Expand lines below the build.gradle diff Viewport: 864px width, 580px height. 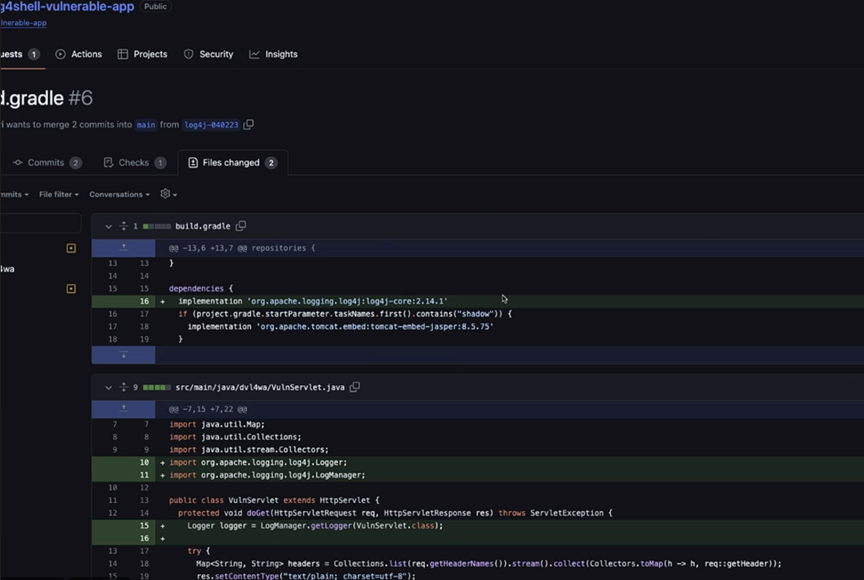point(123,355)
